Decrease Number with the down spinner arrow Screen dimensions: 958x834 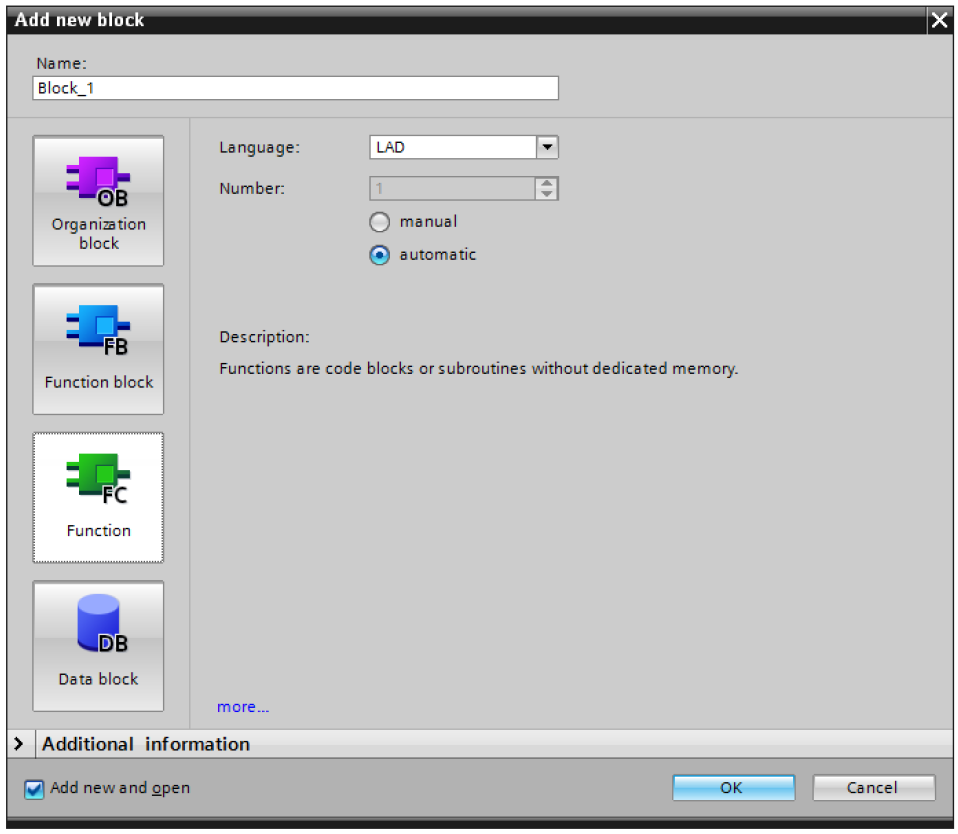[x=547, y=193]
